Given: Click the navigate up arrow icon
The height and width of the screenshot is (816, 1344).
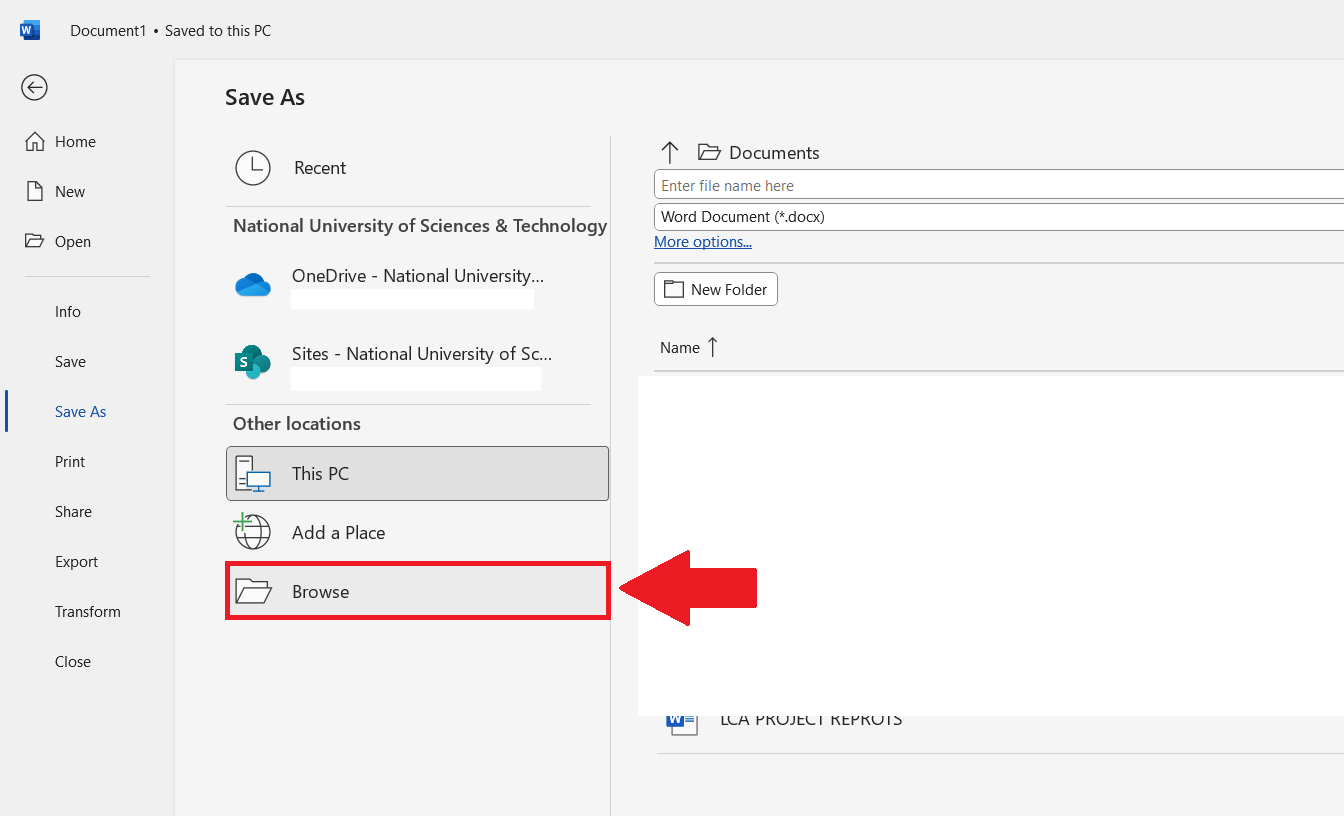Looking at the screenshot, I should click(x=670, y=151).
